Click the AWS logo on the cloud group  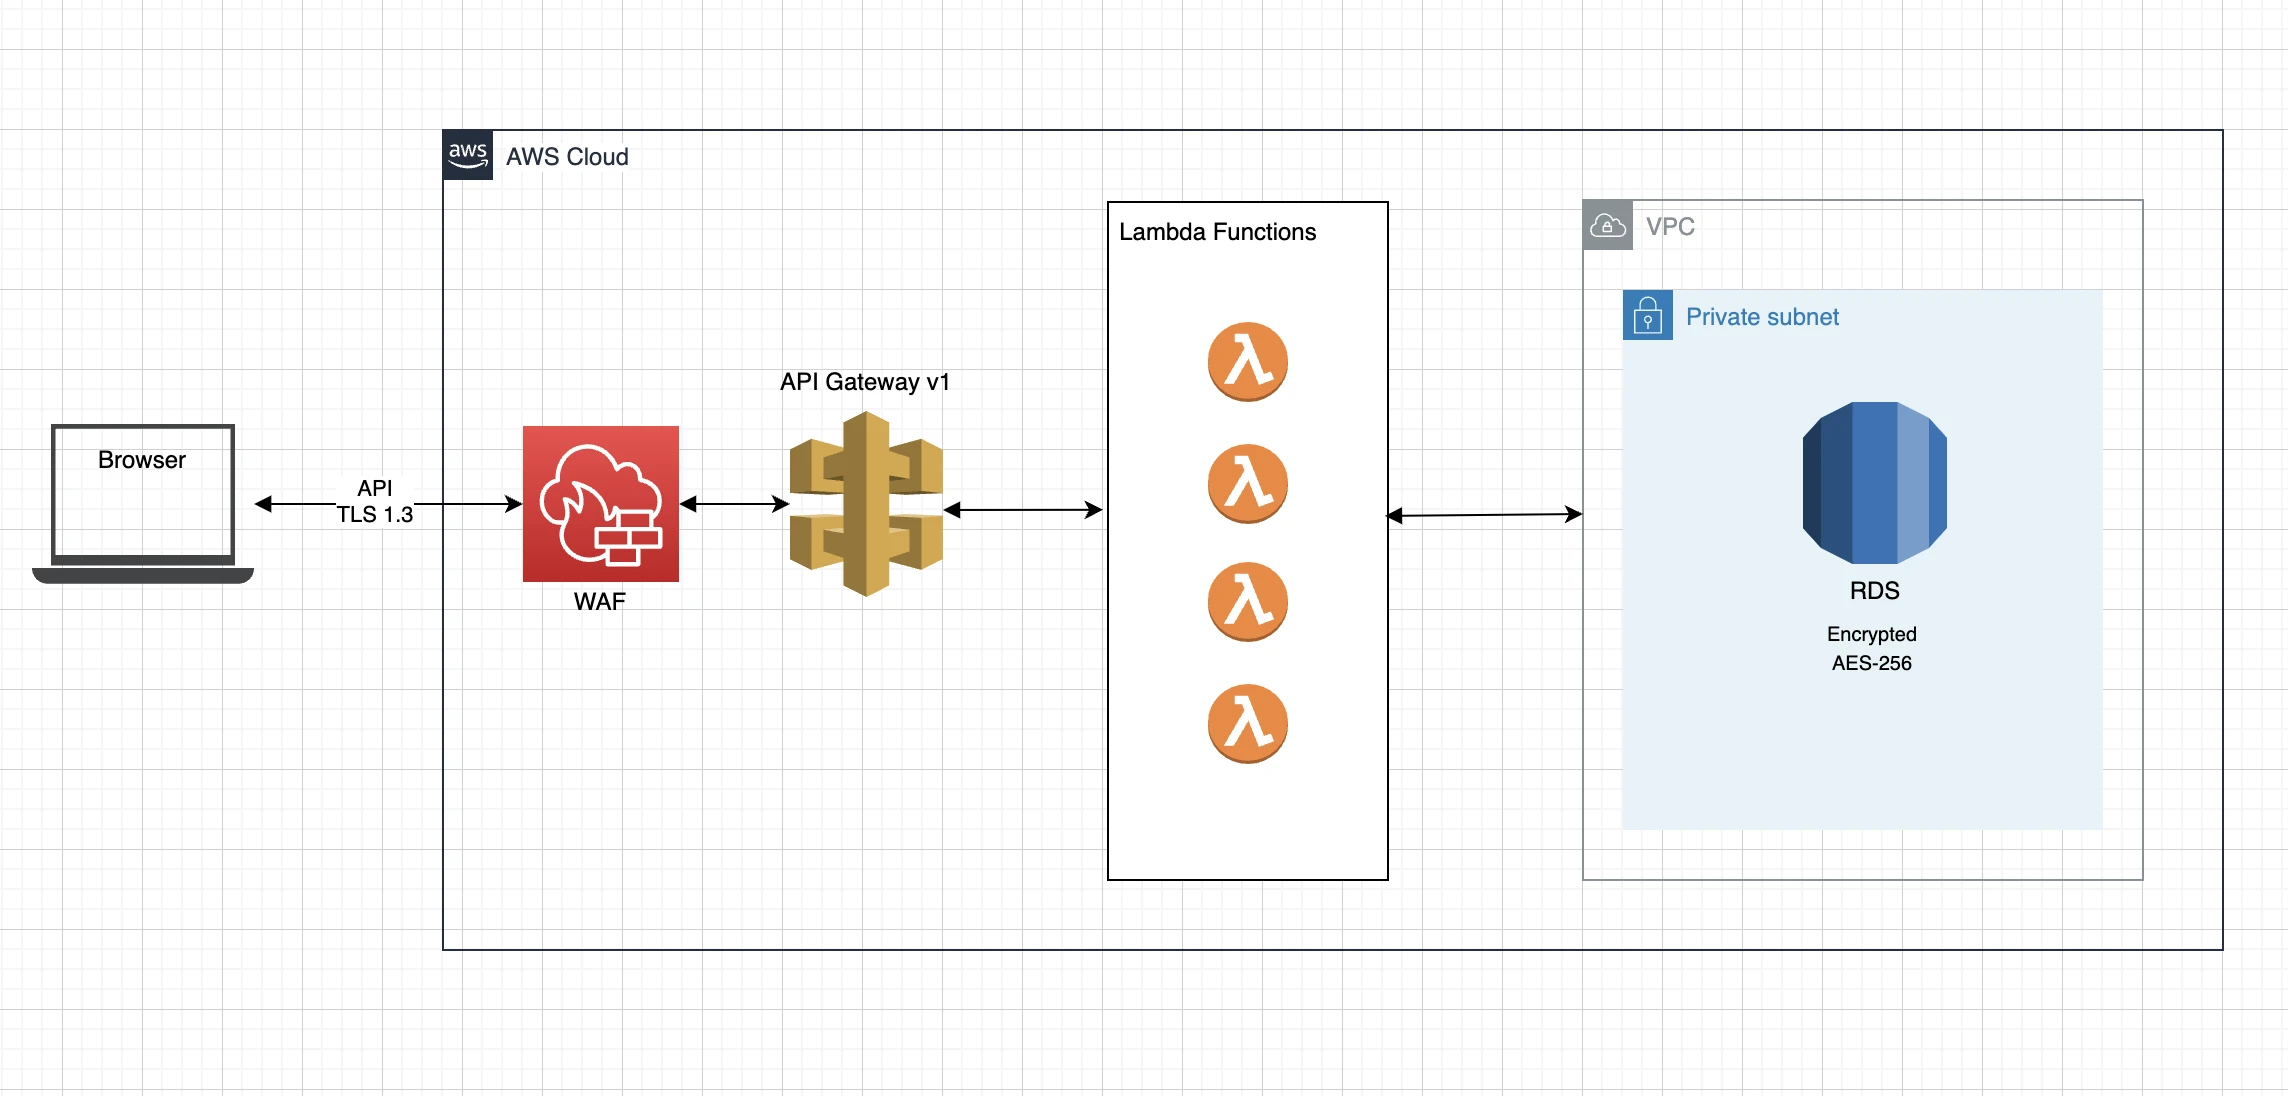[468, 155]
